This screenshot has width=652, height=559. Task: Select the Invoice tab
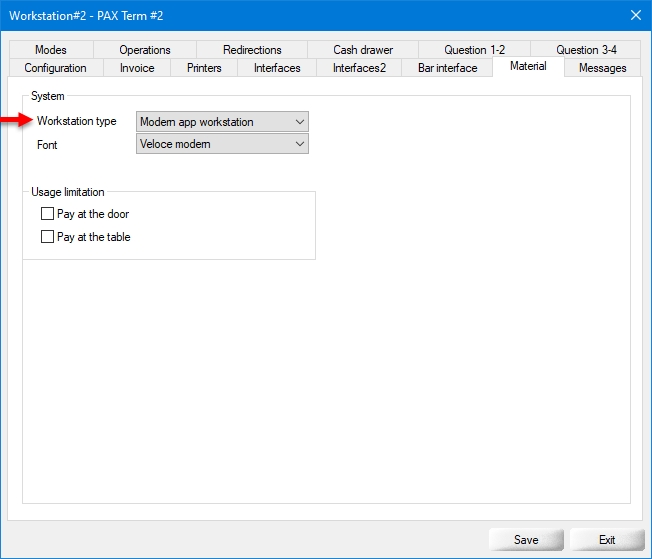[137, 68]
